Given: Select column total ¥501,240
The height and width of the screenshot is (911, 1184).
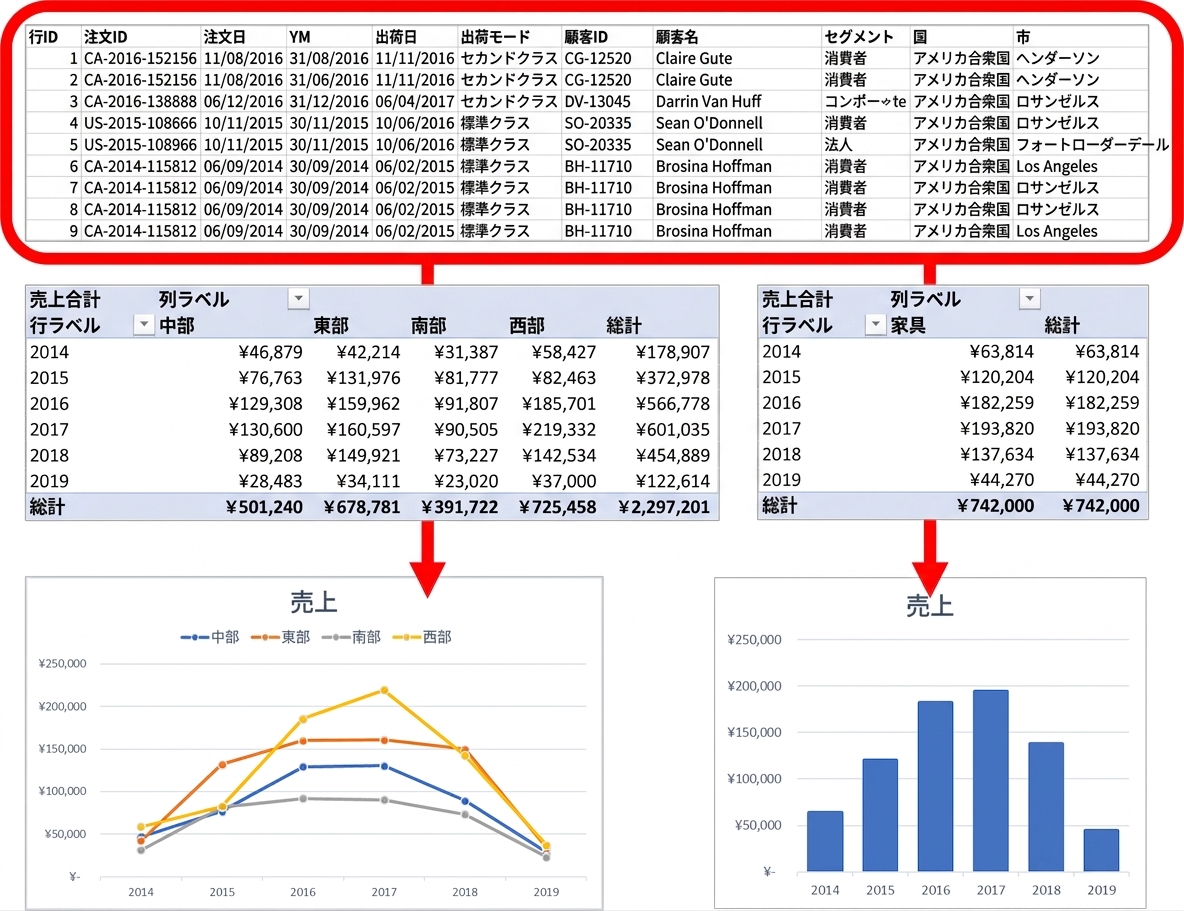Looking at the screenshot, I should point(264,507).
